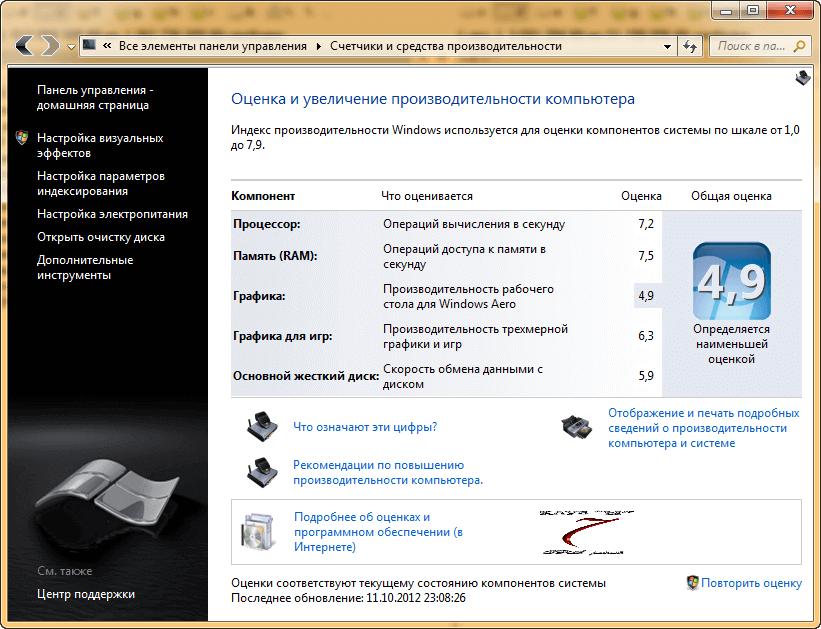Select the 'Процессор:' row label
The image size is (821, 629).
click(267, 224)
